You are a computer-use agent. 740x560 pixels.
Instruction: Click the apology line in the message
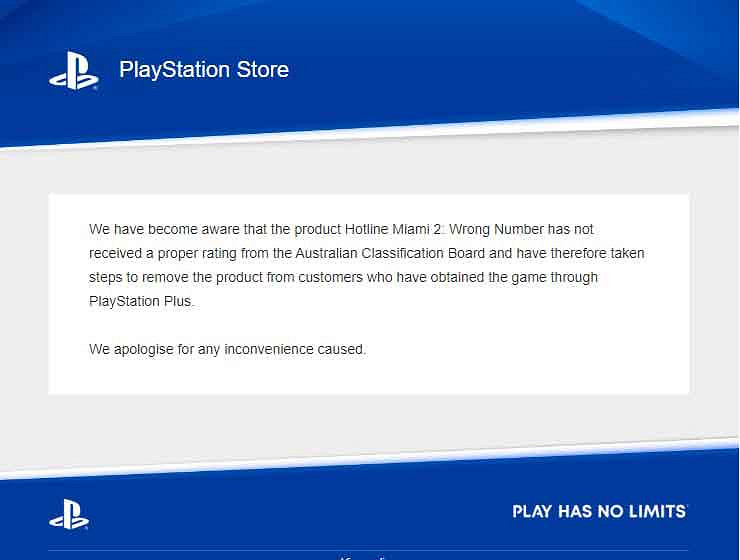(227, 350)
